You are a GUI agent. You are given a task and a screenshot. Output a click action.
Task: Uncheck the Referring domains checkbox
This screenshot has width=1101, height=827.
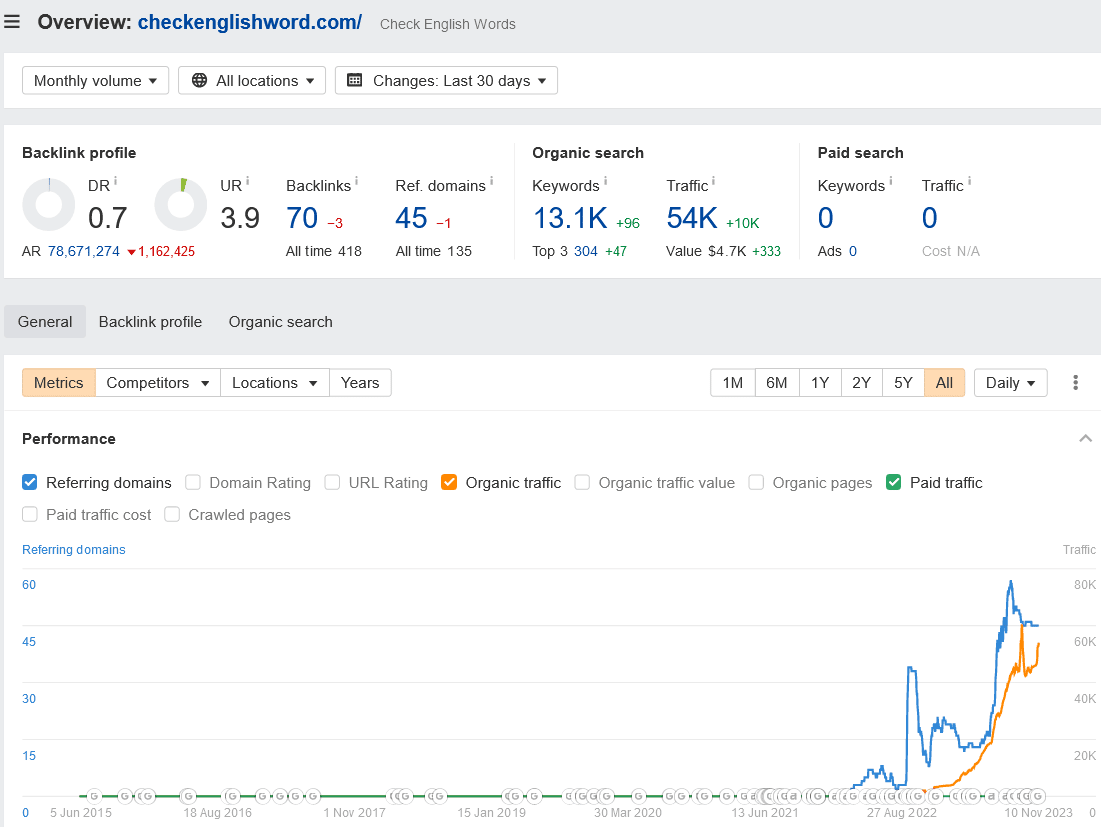[29, 482]
